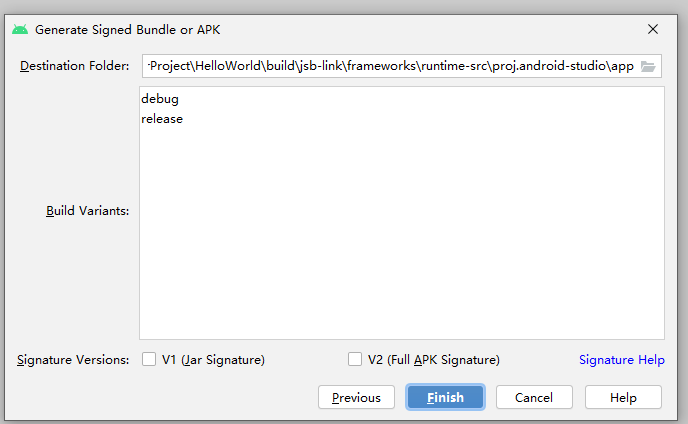Close the Generate Signed Bundle dialog
Screen dimensions: 688x424
point(653,29)
